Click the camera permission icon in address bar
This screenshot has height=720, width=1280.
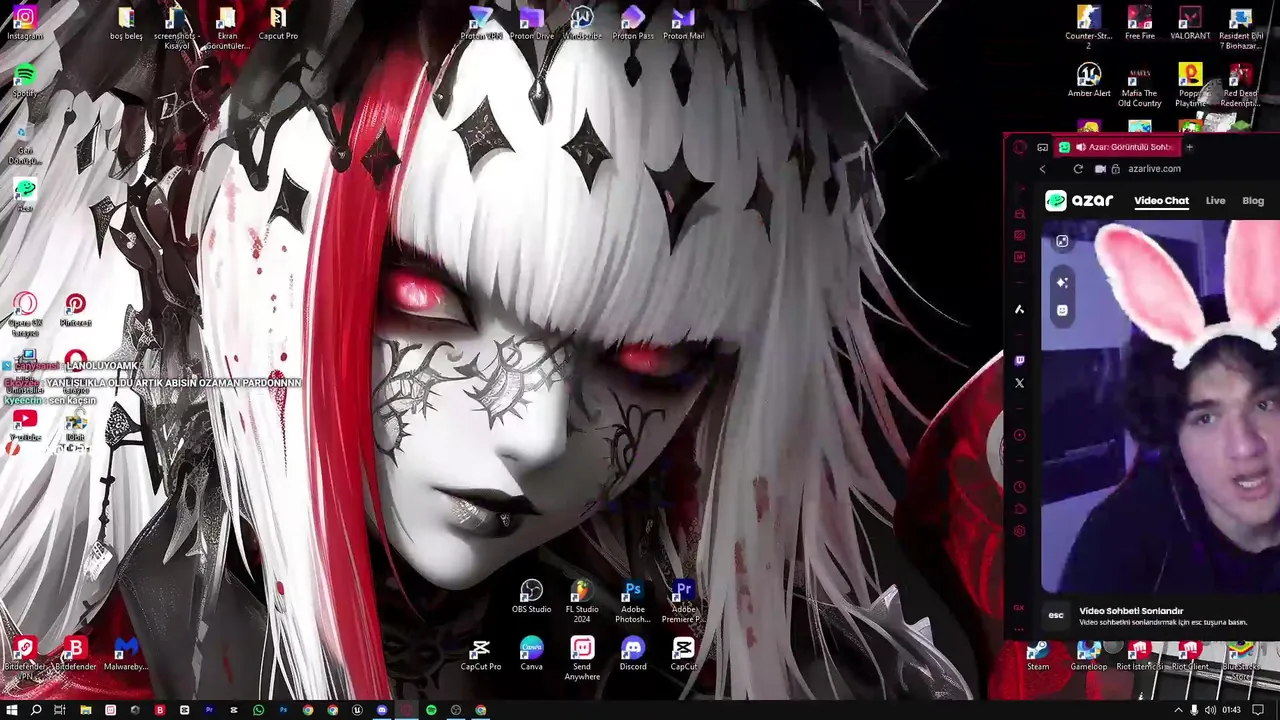click(1100, 169)
